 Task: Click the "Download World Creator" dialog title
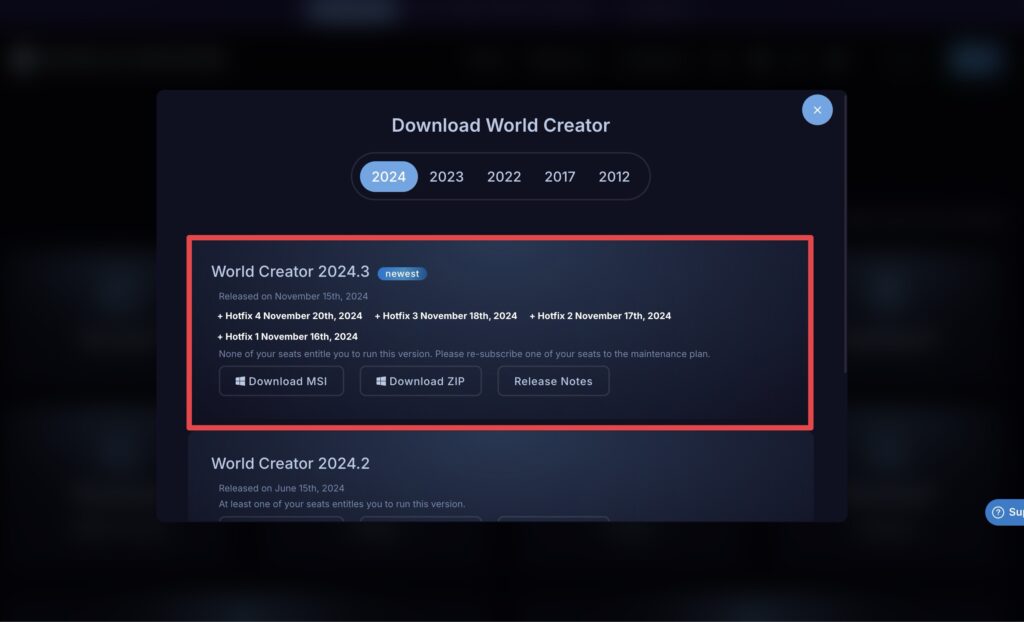click(501, 125)
